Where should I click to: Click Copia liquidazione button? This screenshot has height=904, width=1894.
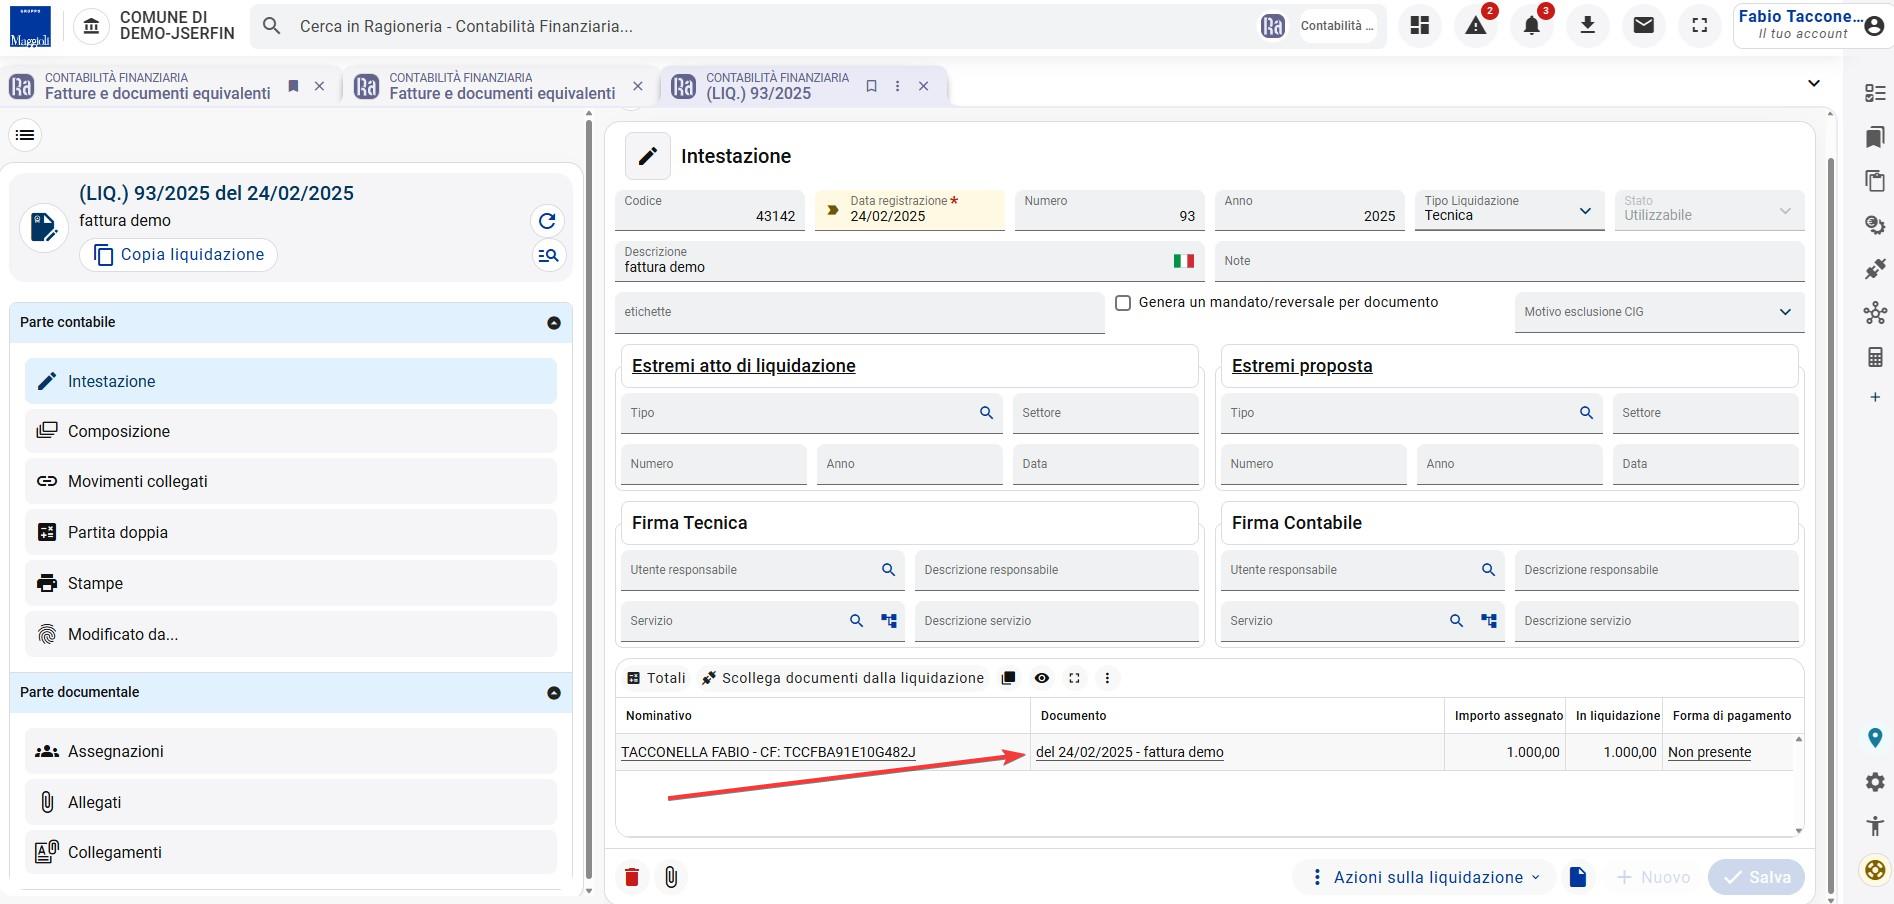click(179, 255)
